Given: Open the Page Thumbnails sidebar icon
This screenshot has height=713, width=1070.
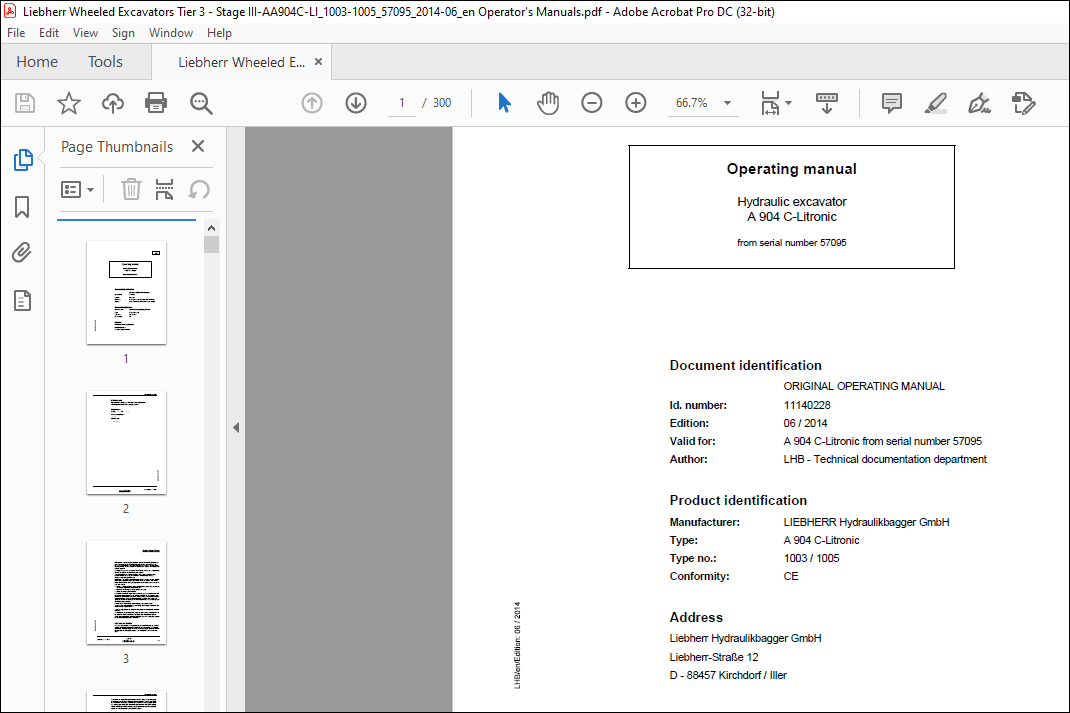Looking at the screenshot, I should point(23,160).
